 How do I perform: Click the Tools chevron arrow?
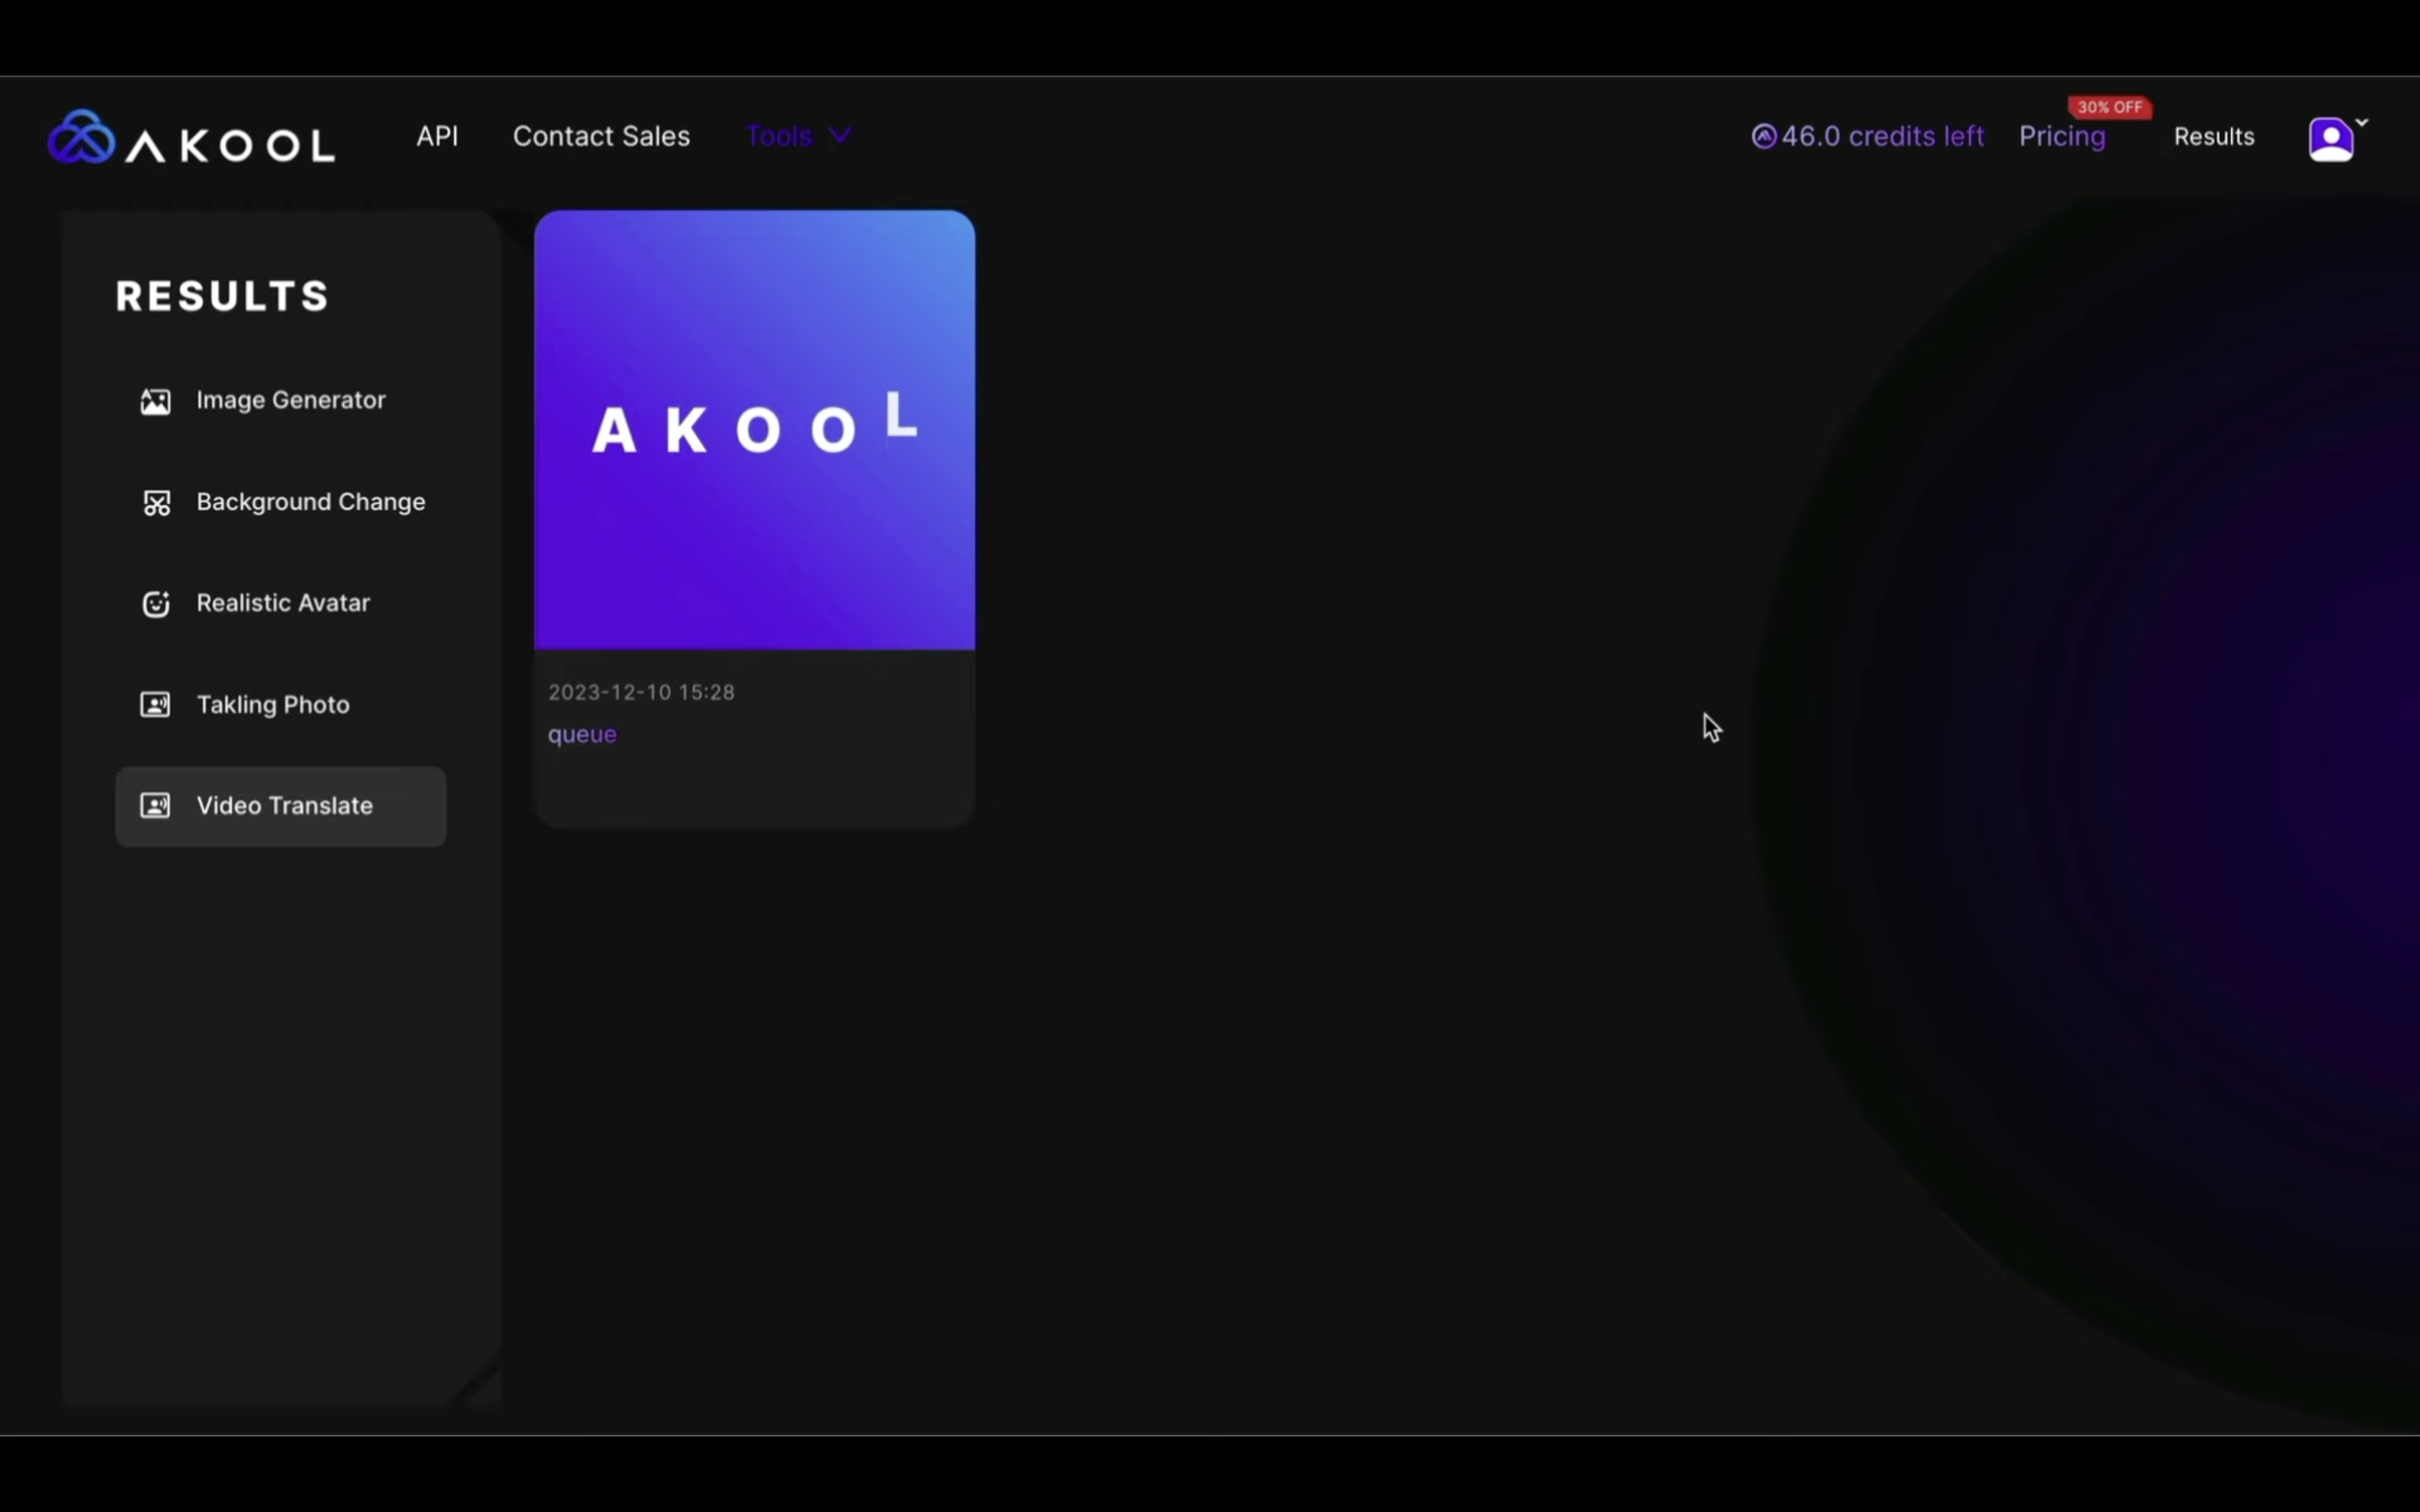[x=840, y=135]
